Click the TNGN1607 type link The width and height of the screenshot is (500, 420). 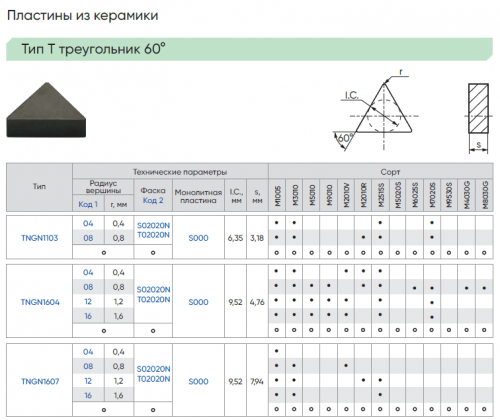(40, 381)
